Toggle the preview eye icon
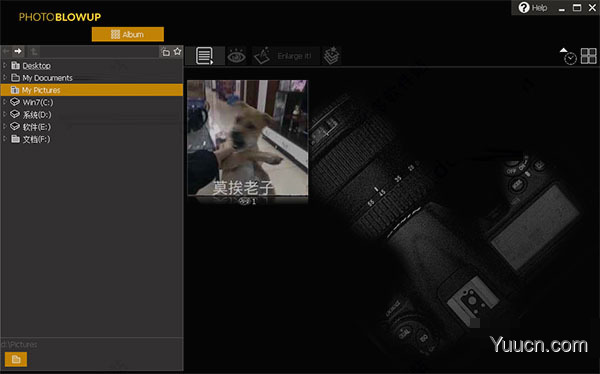 (x=236, y=56)
